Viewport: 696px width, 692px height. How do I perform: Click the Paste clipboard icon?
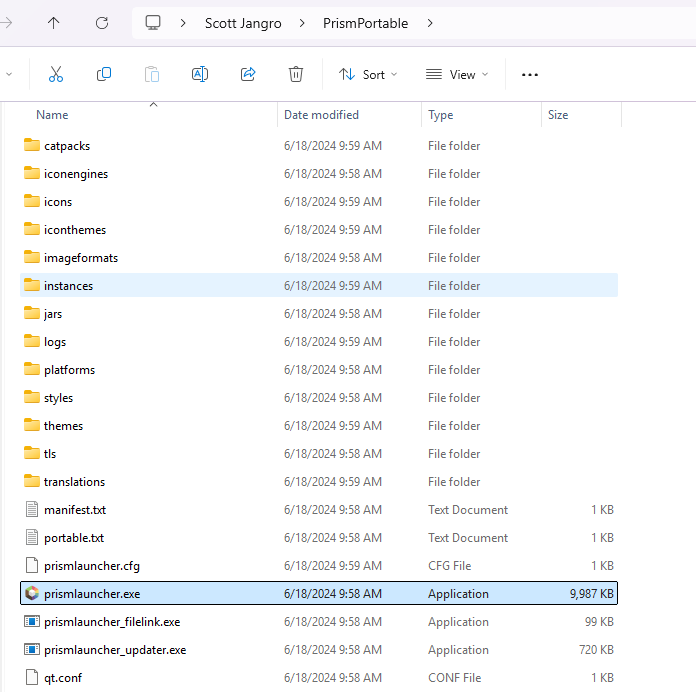click(x=152, y=74)
